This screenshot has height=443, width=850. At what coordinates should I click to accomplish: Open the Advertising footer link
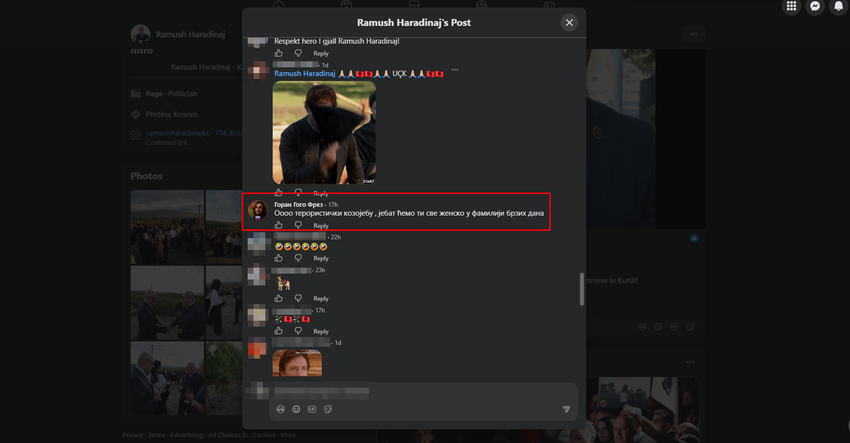pos(186,435)
